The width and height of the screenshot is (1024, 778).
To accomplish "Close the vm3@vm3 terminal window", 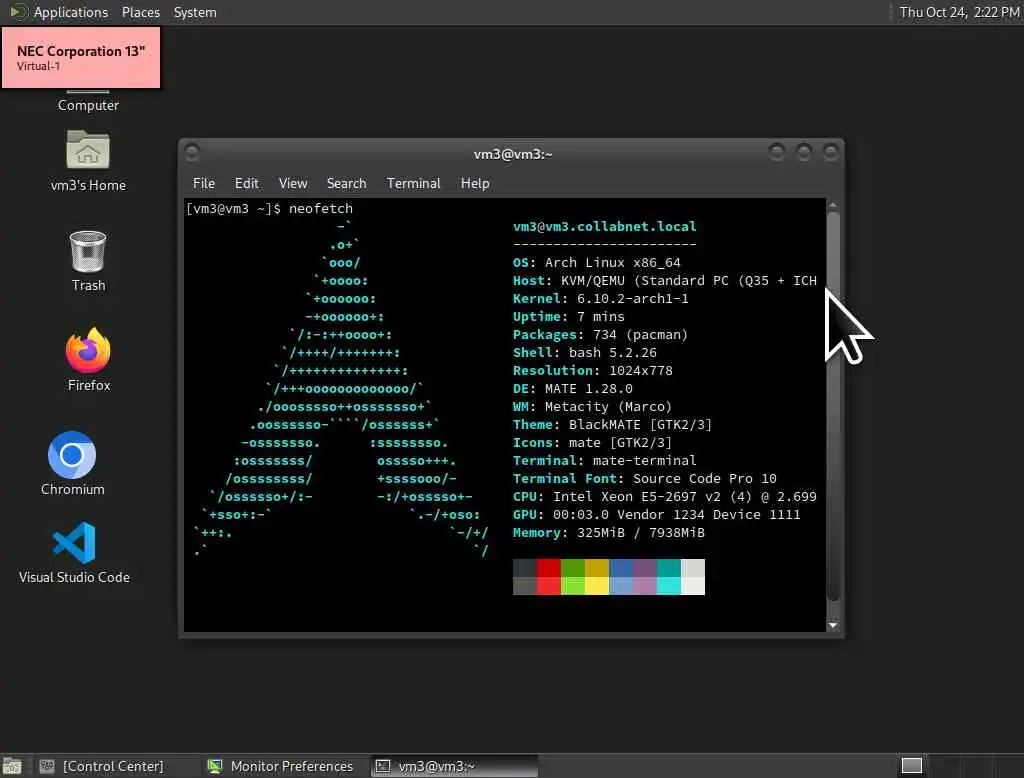I will 831,152.
